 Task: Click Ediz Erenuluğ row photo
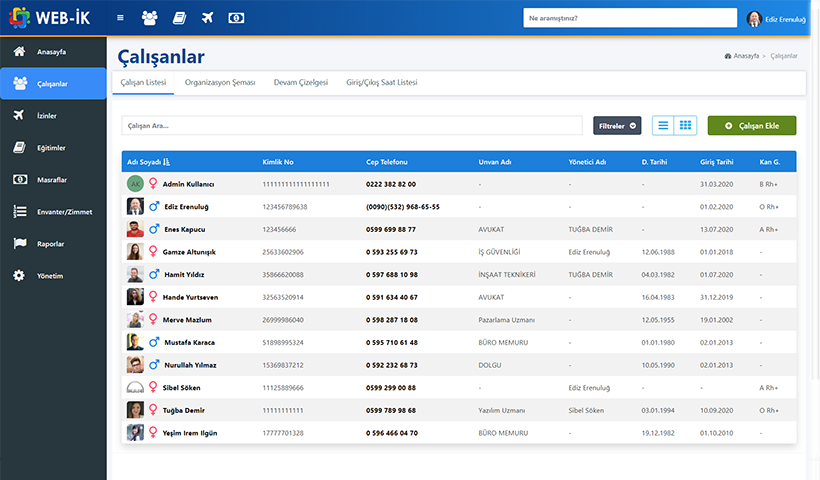click(x=135, y=207)
